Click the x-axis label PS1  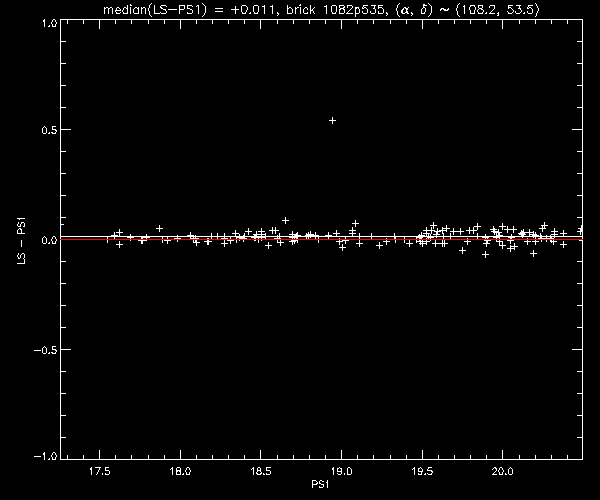(x=320, y=484)
